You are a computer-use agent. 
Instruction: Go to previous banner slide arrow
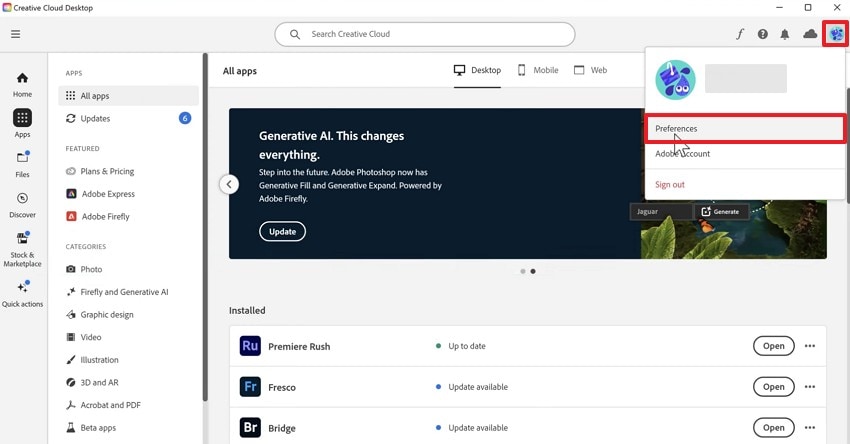click(229, 184)
